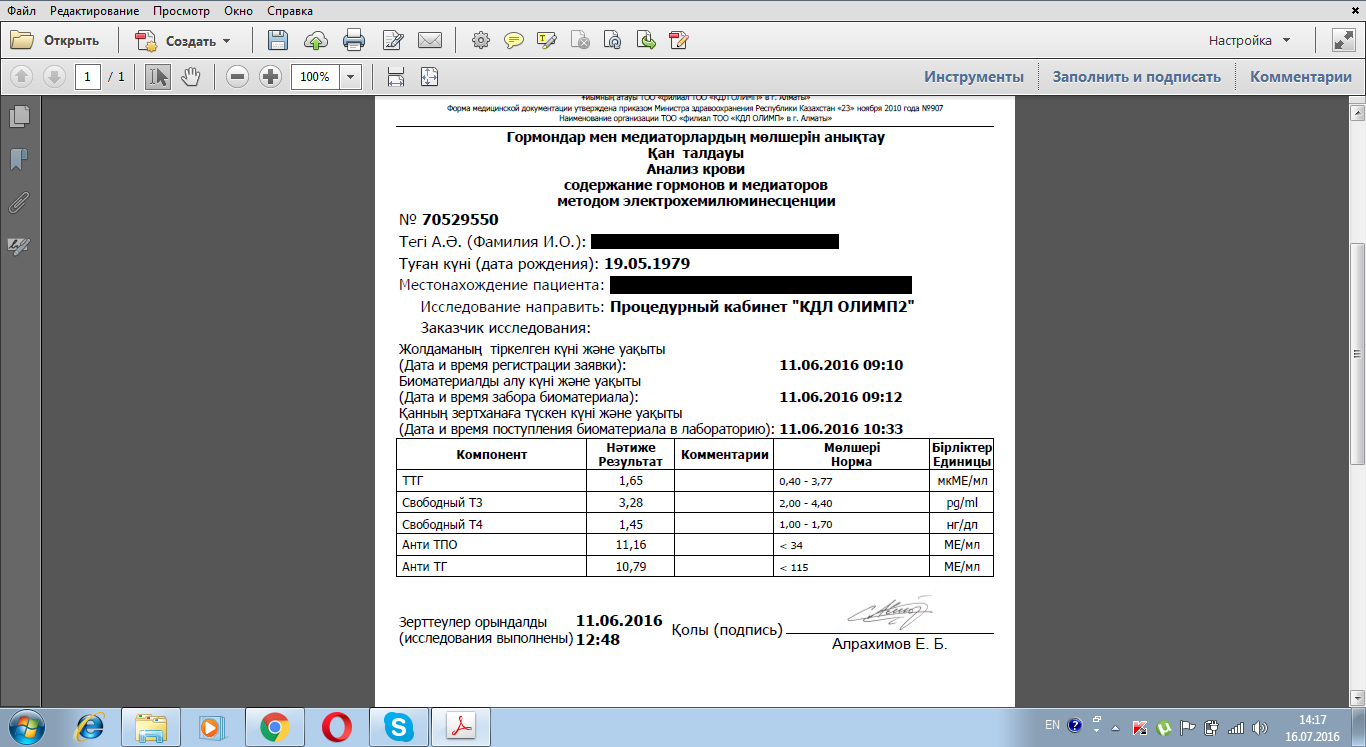Activate the text selection cursor tool
The width and height of the screenshot is (1366, 747).
point(157,77)
